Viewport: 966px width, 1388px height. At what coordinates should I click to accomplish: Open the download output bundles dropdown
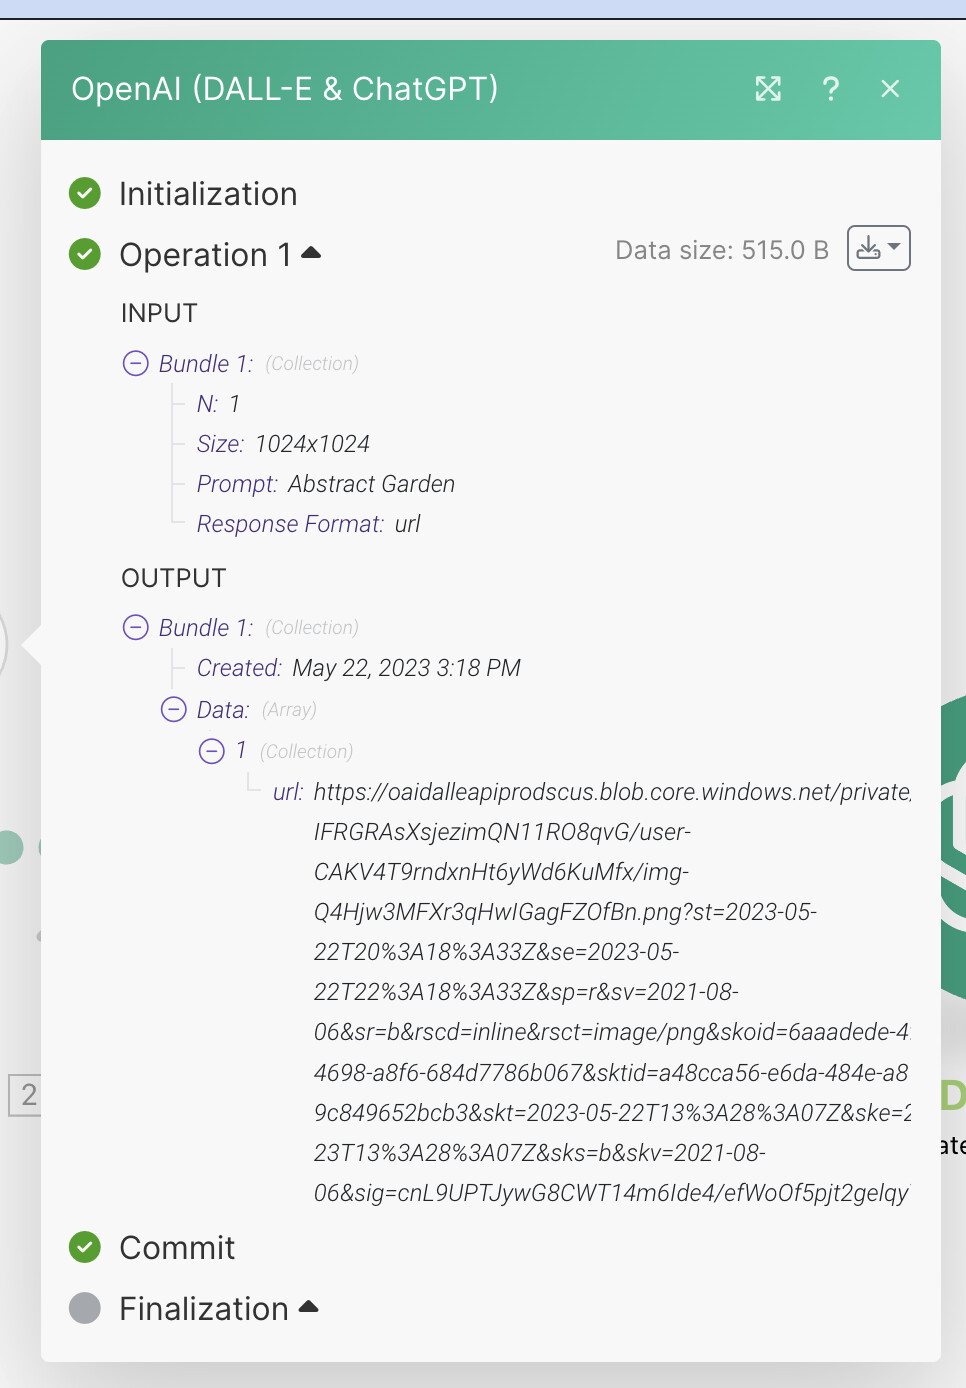[879, 248]
